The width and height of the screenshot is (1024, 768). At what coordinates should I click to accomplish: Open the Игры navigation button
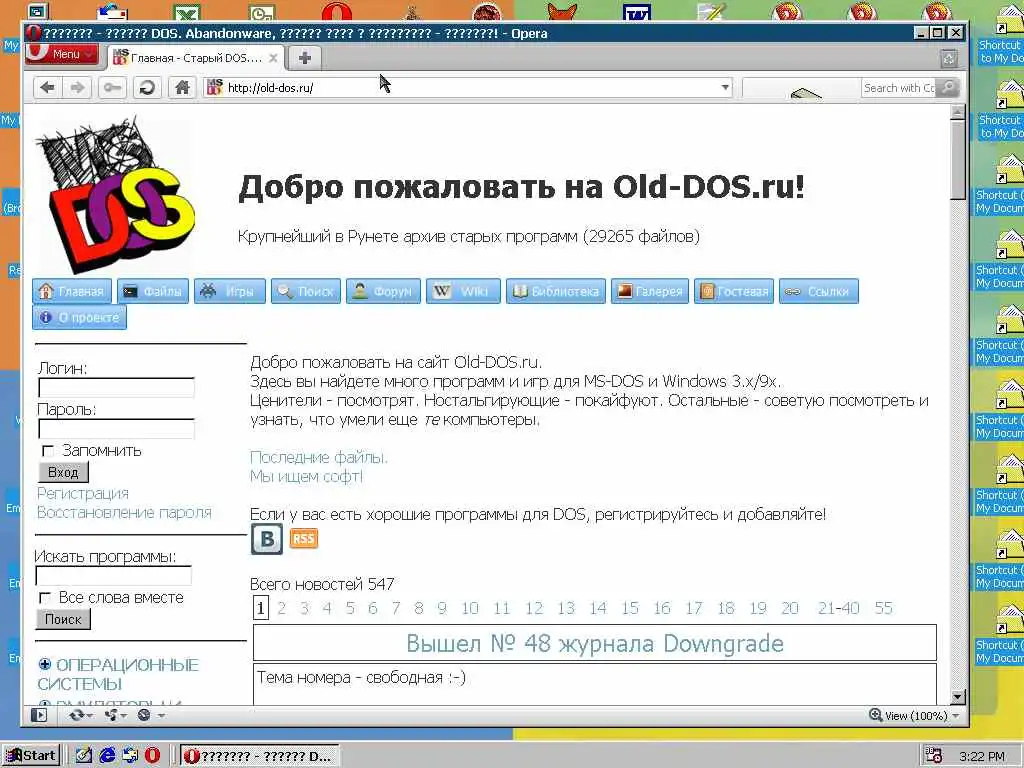tap(230, 291)
